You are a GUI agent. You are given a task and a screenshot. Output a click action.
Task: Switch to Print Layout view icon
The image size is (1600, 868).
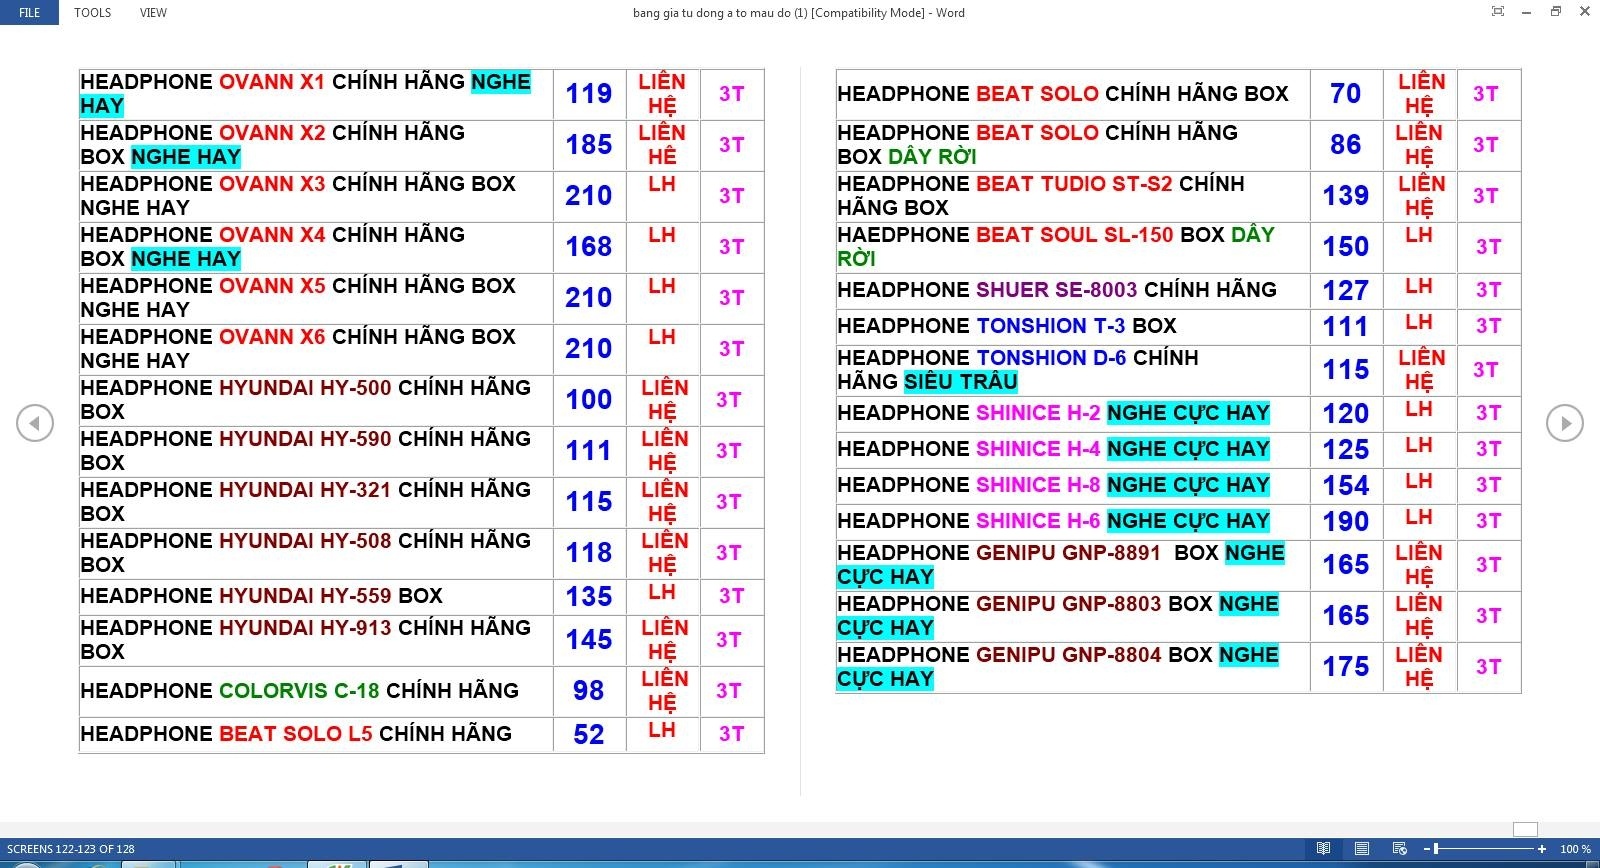pyautogui.click(x=1361, y=849)
